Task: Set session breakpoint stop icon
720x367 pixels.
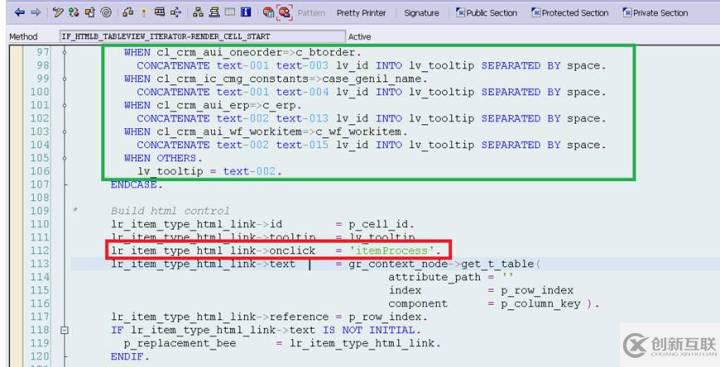Action: tap(268, 12)
